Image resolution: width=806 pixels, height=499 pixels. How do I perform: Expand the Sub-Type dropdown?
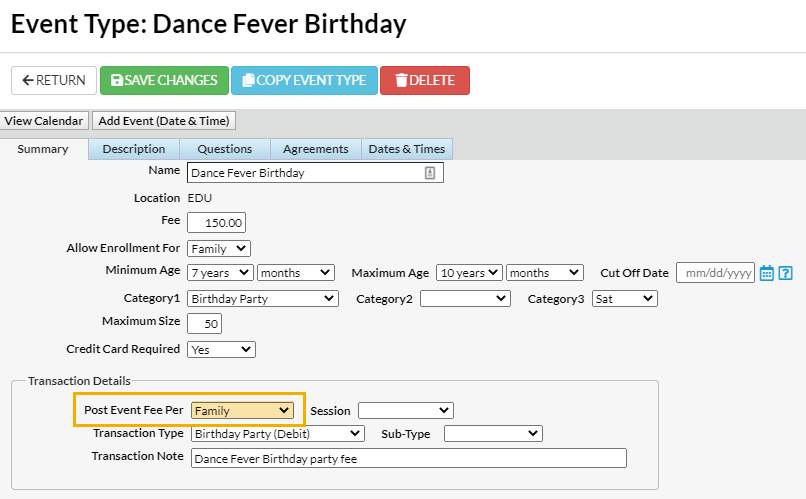click(x=493, y=434)
